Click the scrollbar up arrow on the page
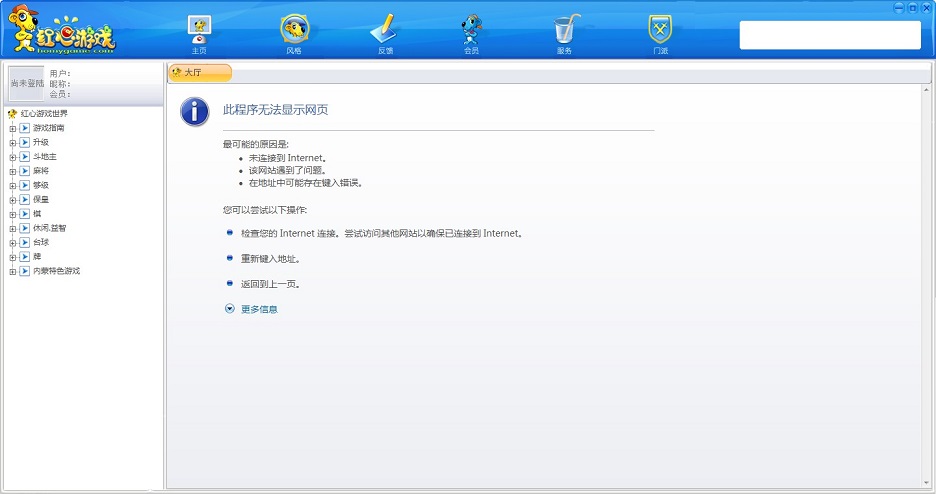 click(x=926, y=89)
